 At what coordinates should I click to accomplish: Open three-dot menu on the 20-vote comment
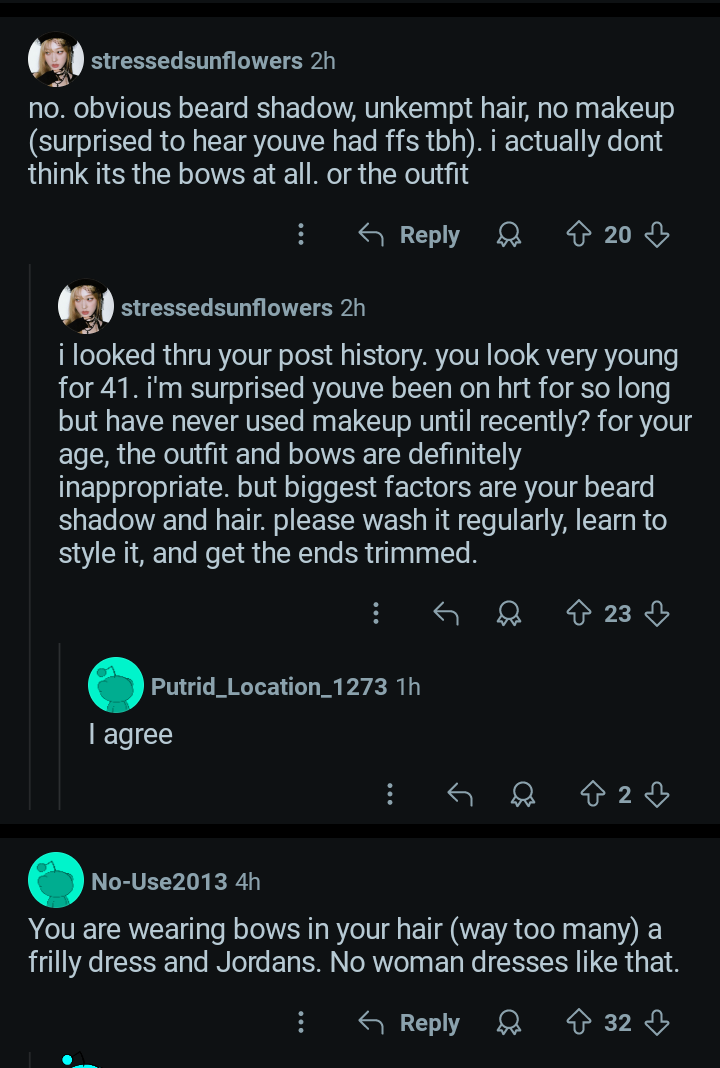tap(300, 235)
